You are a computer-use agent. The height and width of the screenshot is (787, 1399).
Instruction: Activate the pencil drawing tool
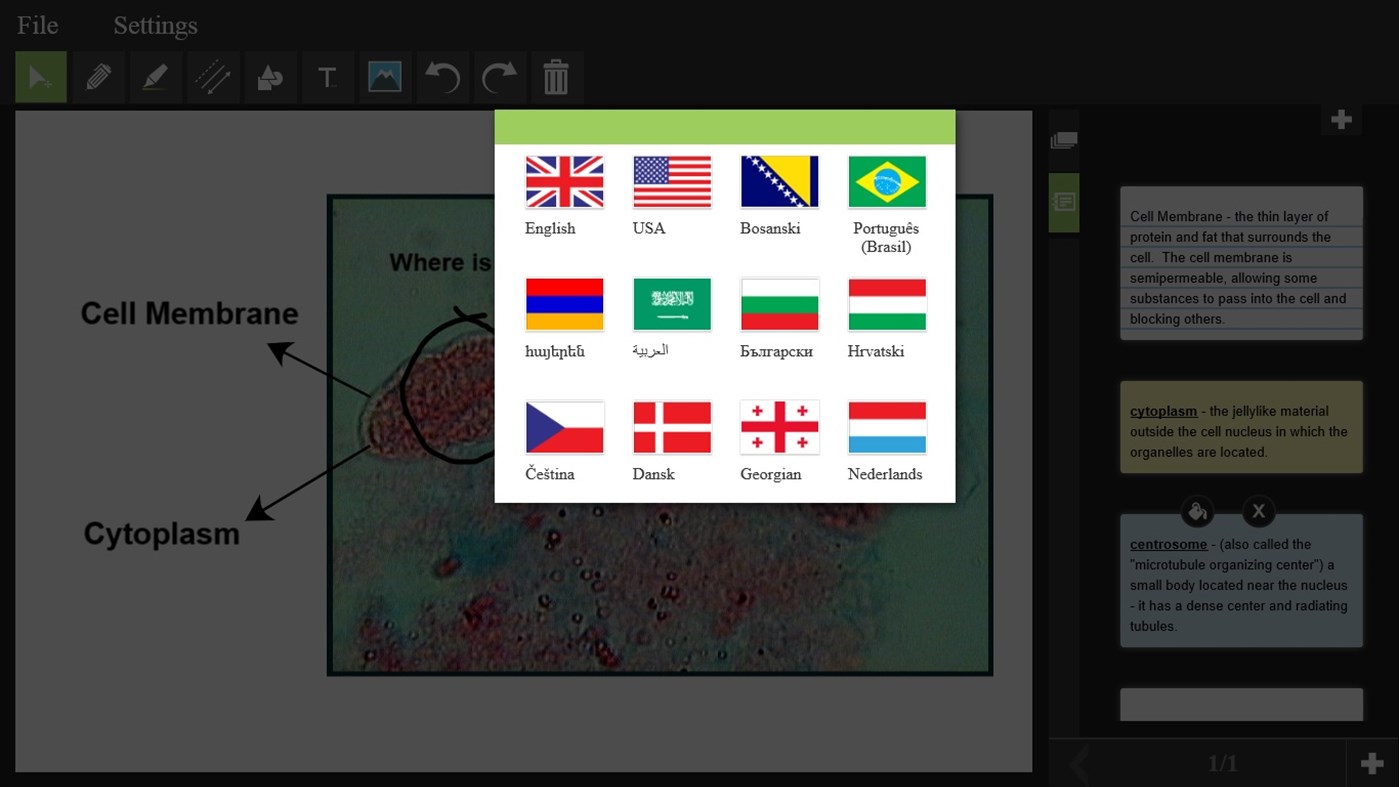click(98, 77)
